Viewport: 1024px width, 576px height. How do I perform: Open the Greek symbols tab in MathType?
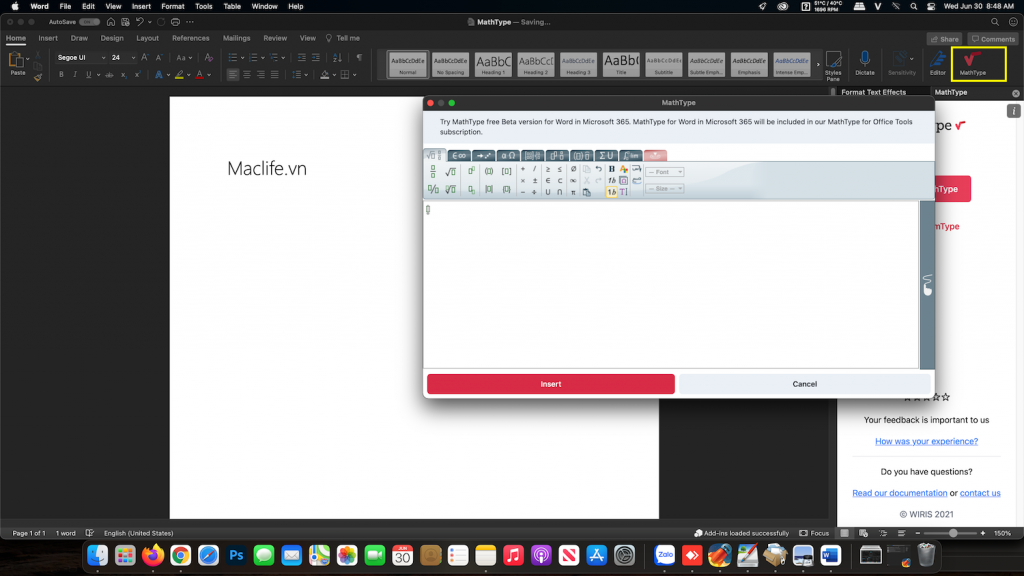pyautogui.click(x=507, y=156)
